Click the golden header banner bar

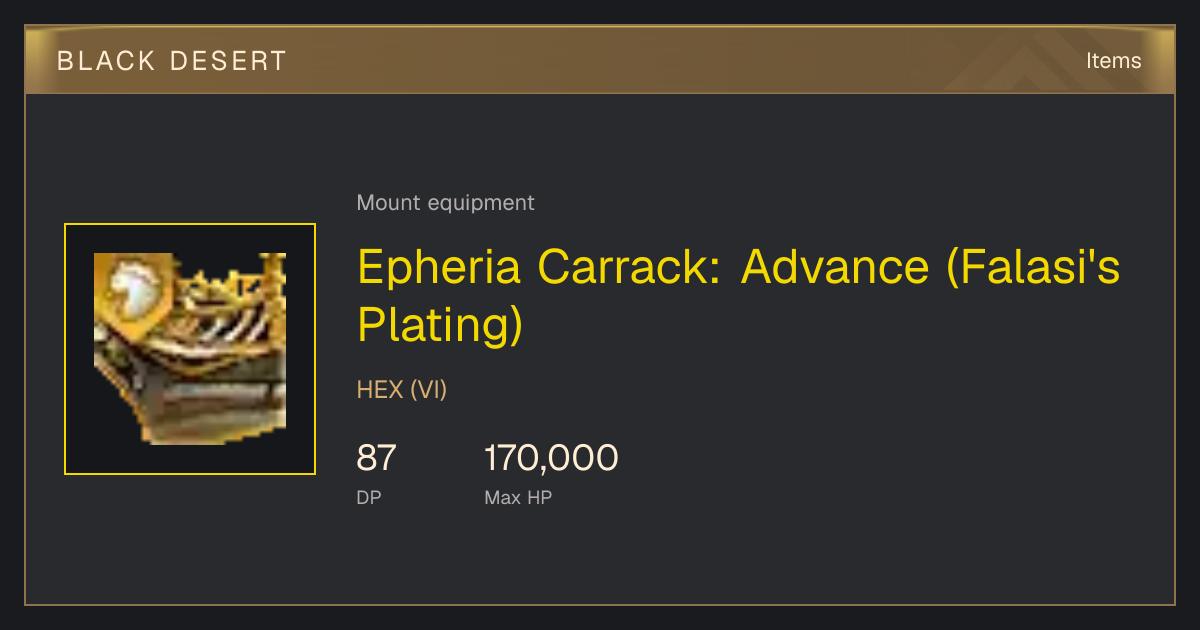[x=600, y=60]
